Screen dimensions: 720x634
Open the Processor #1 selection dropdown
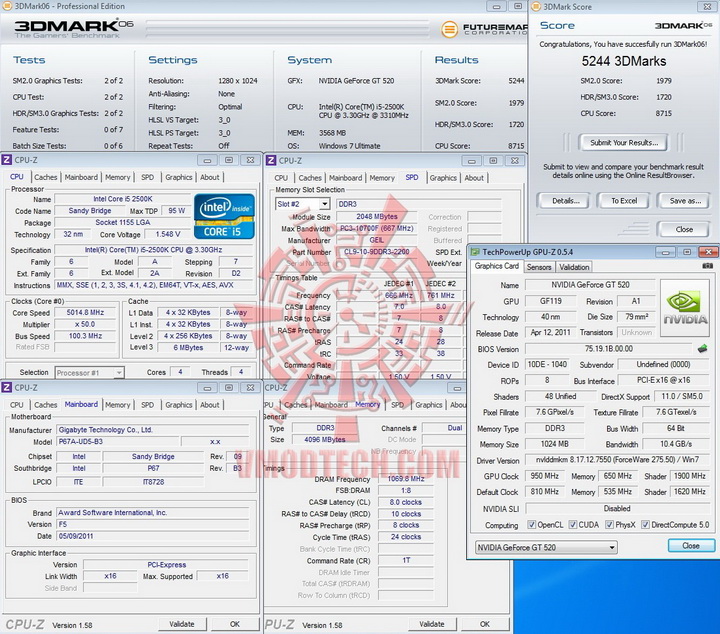pyautogui.click(x=90, y=373)
